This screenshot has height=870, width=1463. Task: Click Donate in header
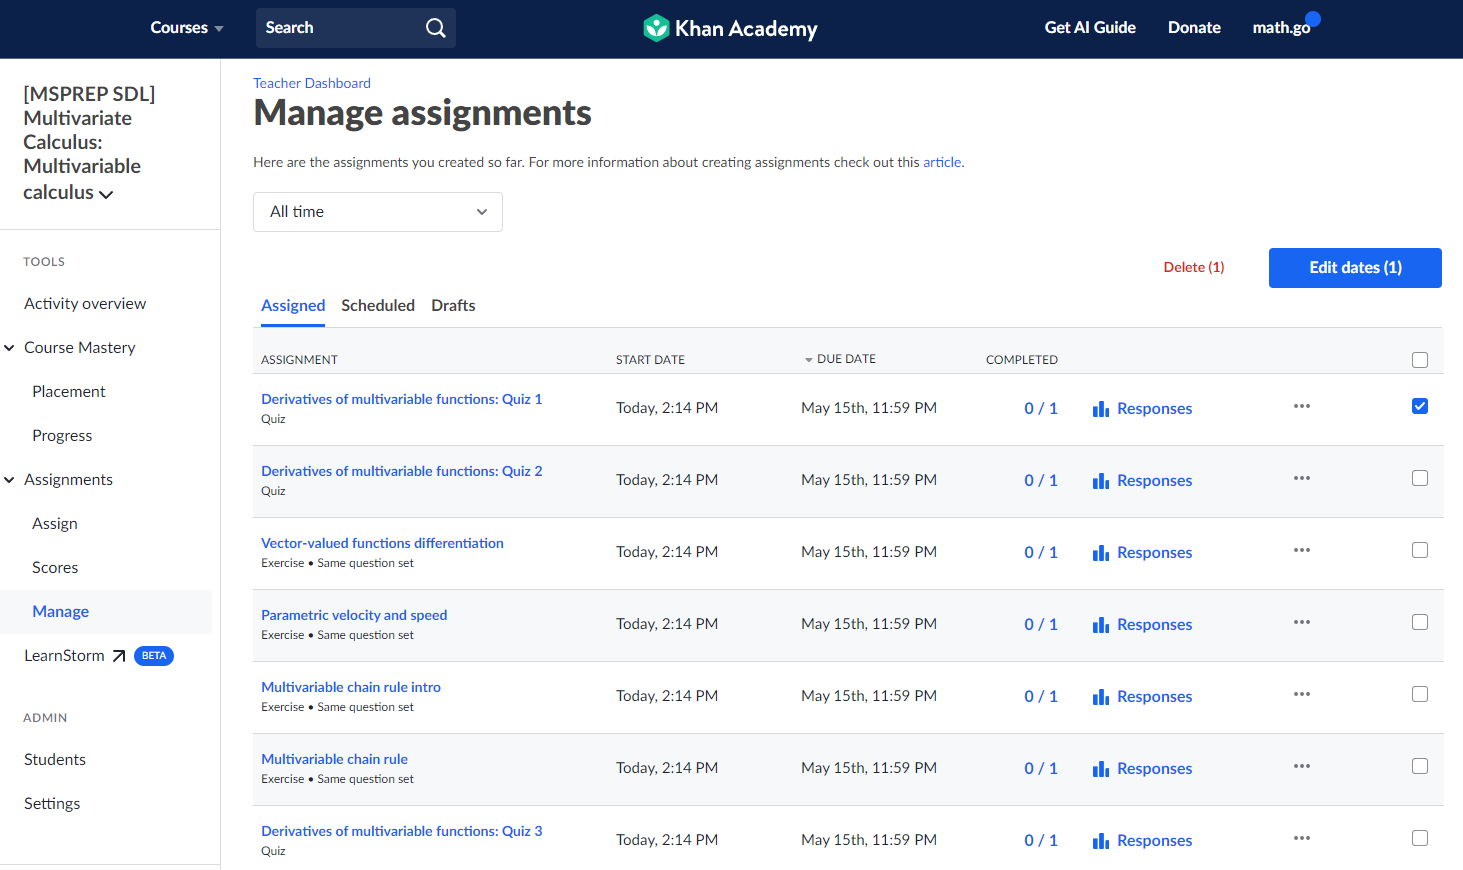1194,28
